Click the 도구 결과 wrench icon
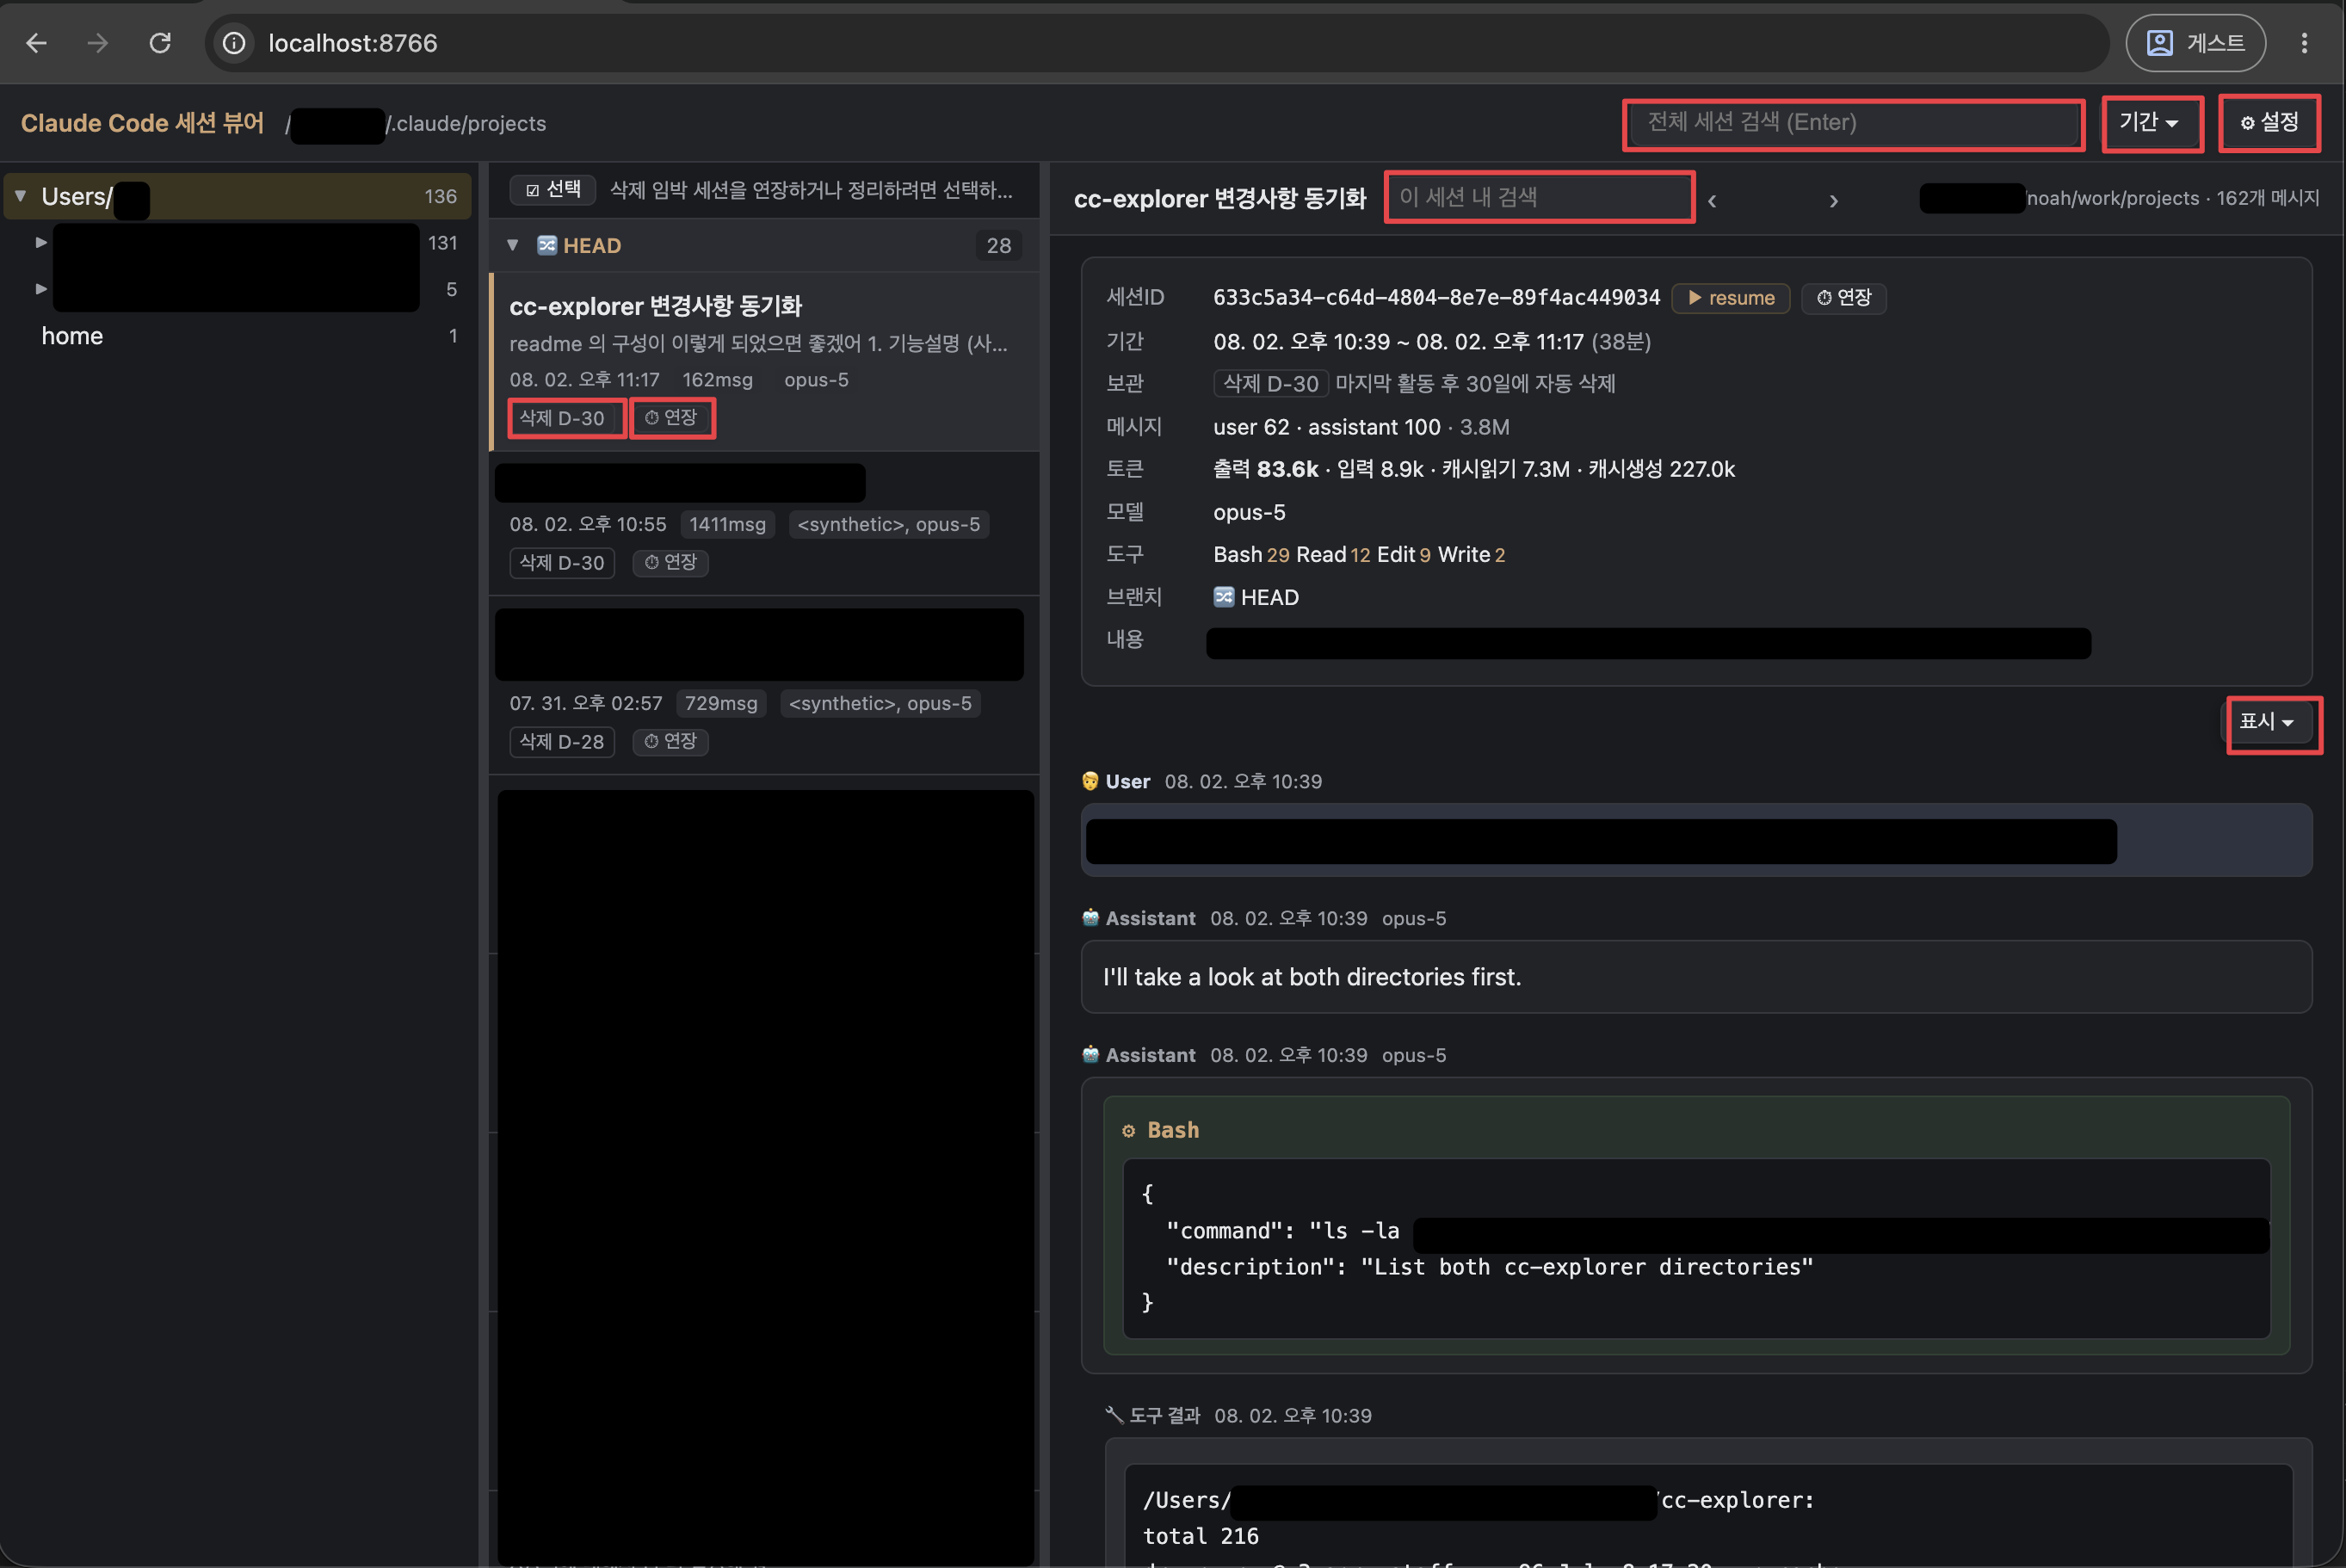 pyautogui.click(x=1115, y=1415)
